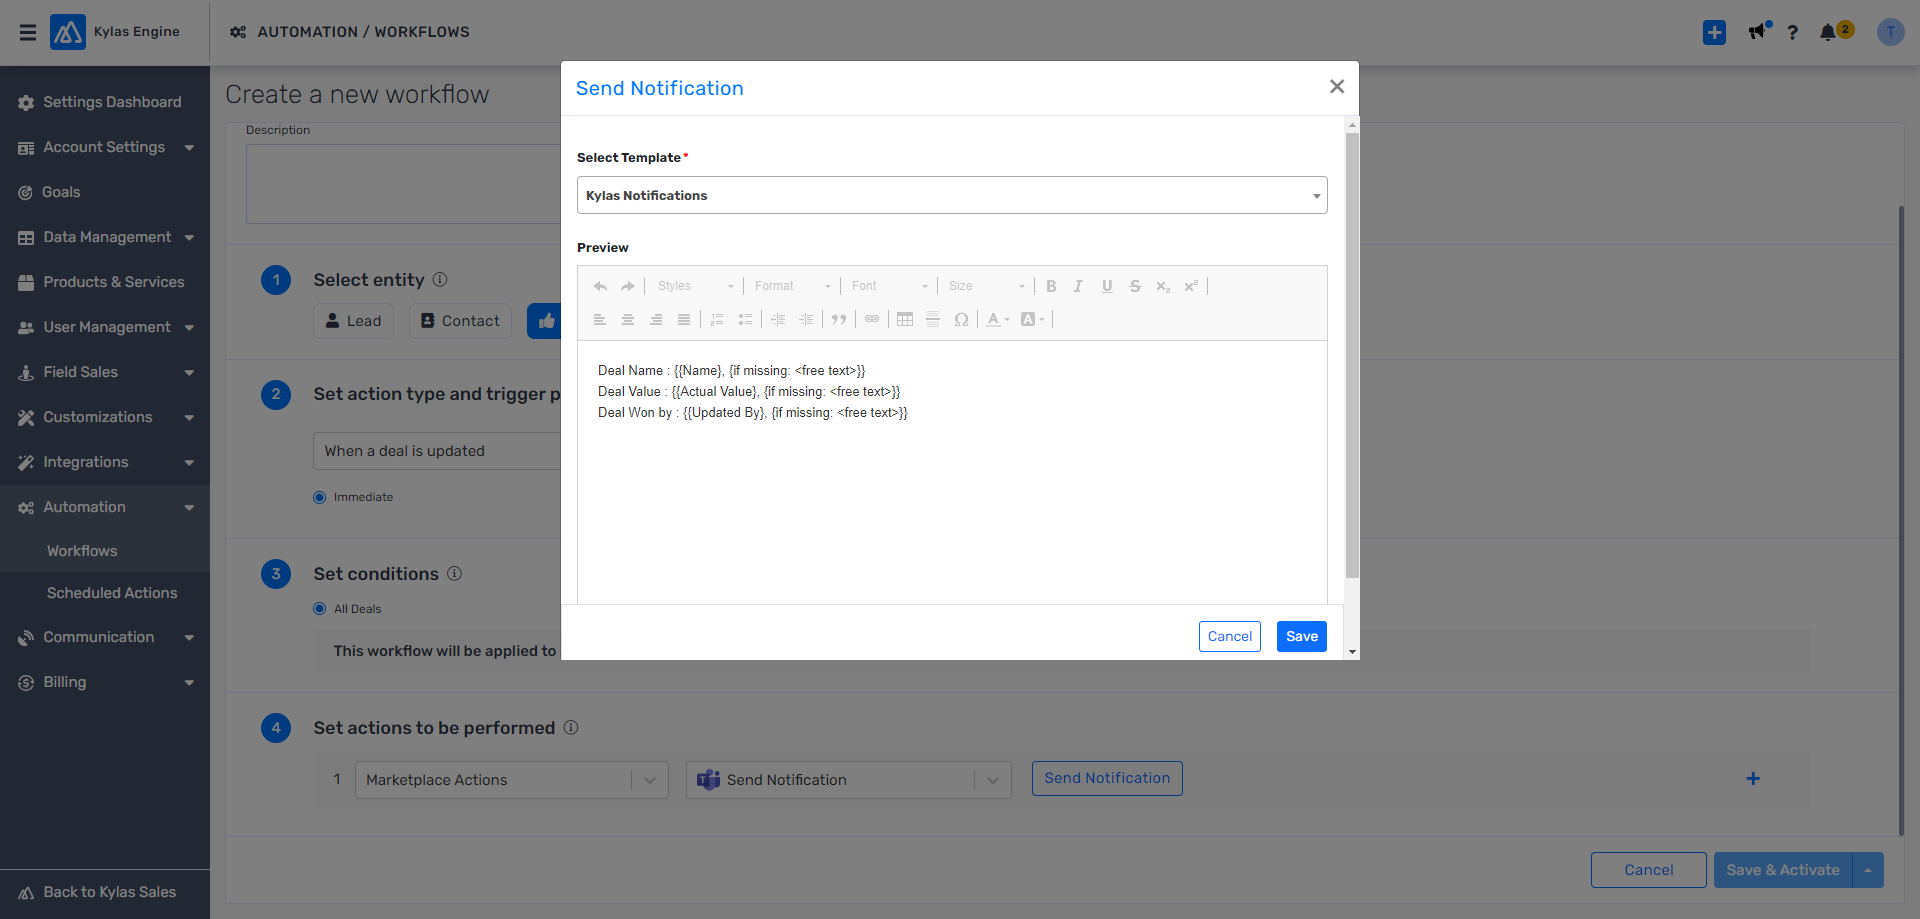The image size is (1920, 919).
Task: Insert a bulleted list in the editor
Action: 745,320
